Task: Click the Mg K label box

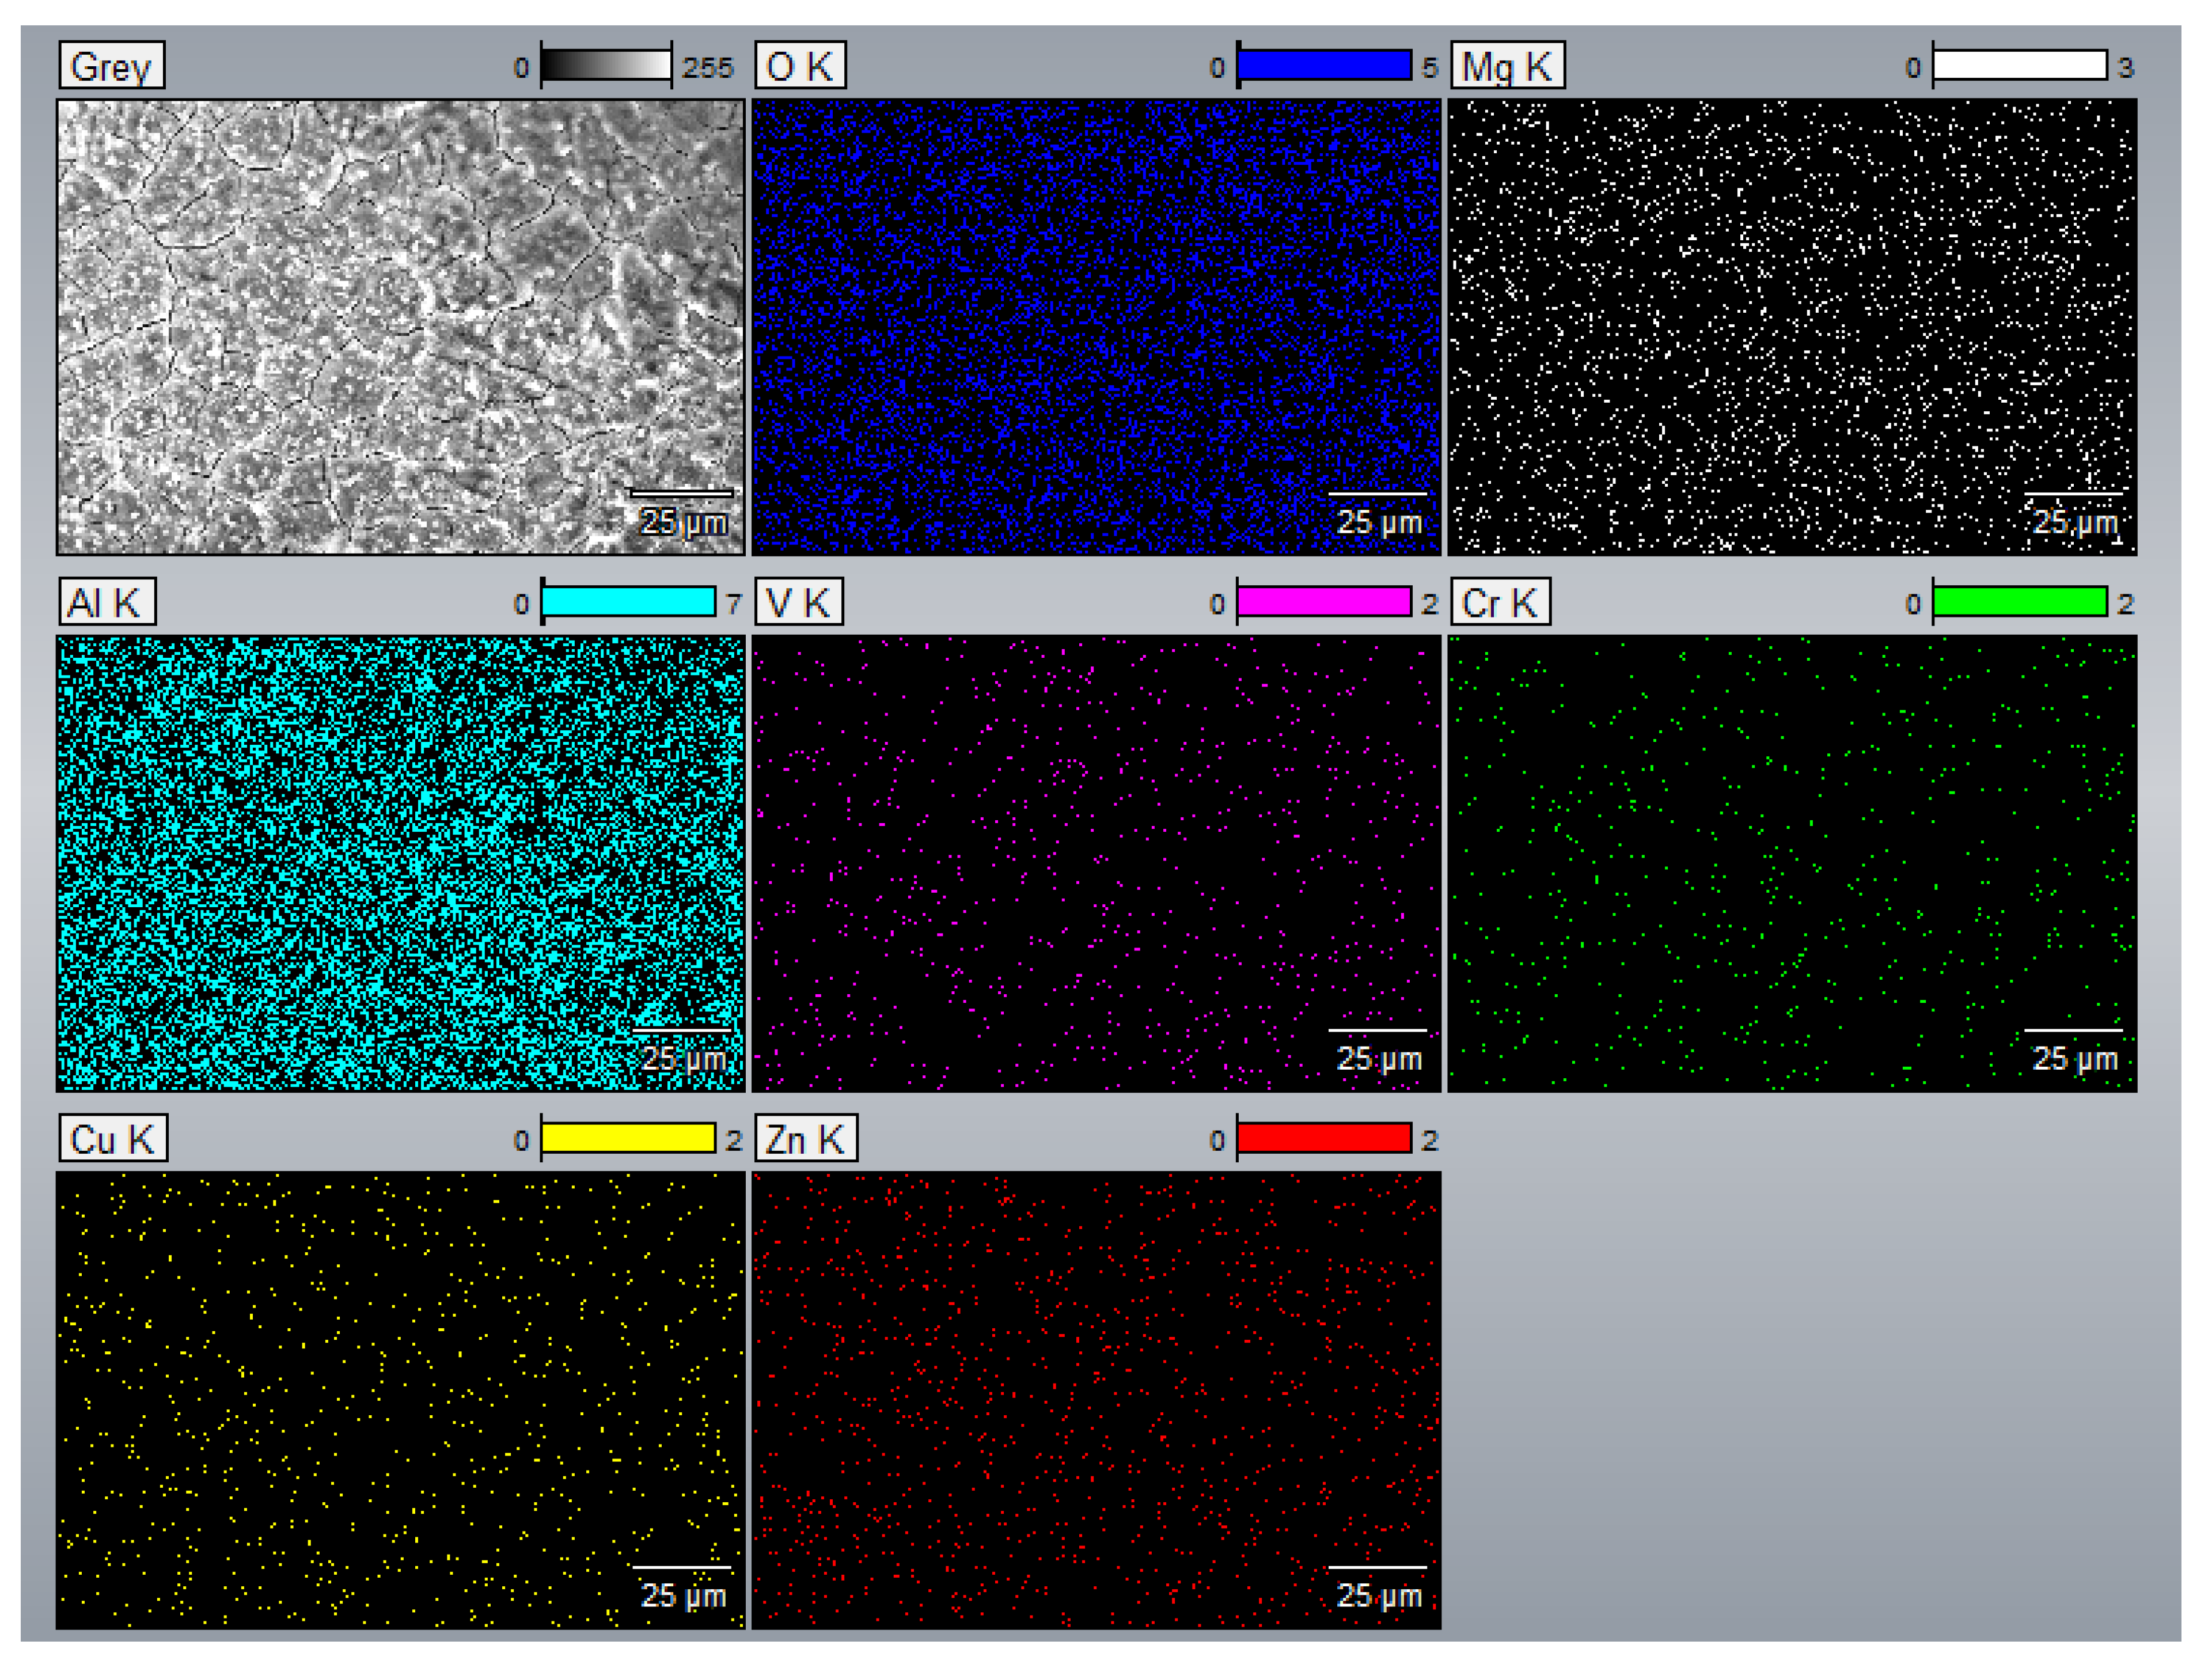Action: (1507, 66)
